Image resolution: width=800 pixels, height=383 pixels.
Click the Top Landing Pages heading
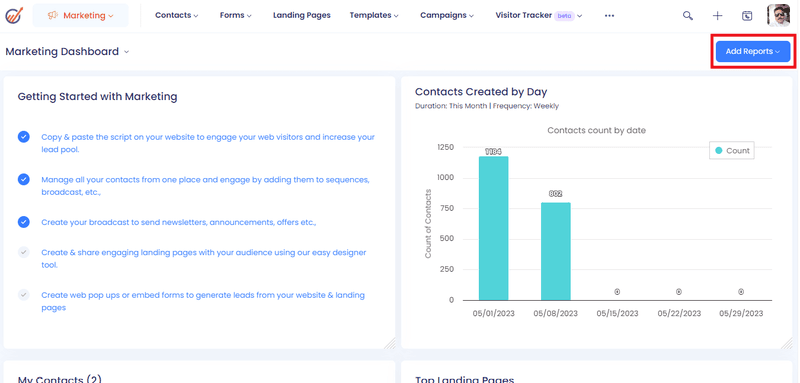pyautogui.click(x=464, y=379)
